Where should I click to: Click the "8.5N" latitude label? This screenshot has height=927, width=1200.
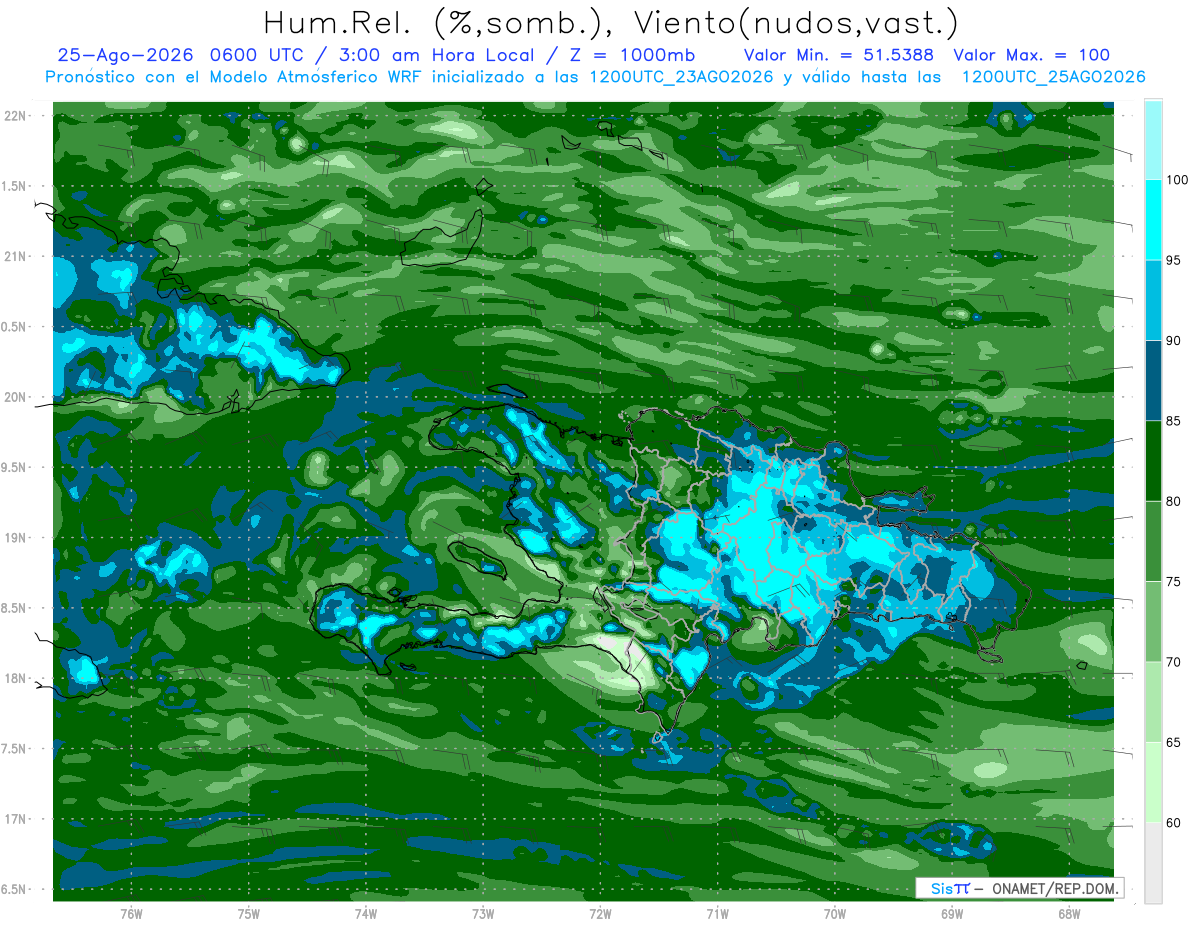[15, 608]
